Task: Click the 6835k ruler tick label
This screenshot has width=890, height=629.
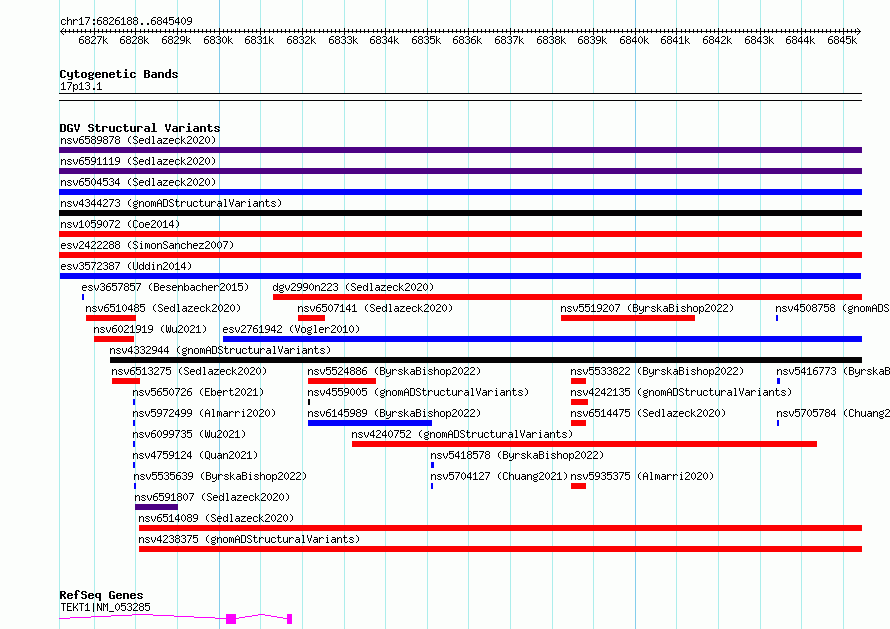Action: [426, 40]
